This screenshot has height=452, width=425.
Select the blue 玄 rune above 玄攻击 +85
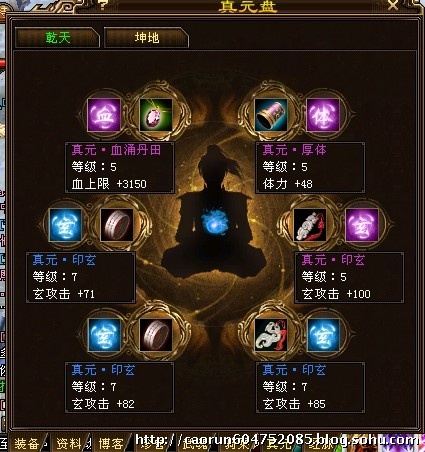coord(323,335)
